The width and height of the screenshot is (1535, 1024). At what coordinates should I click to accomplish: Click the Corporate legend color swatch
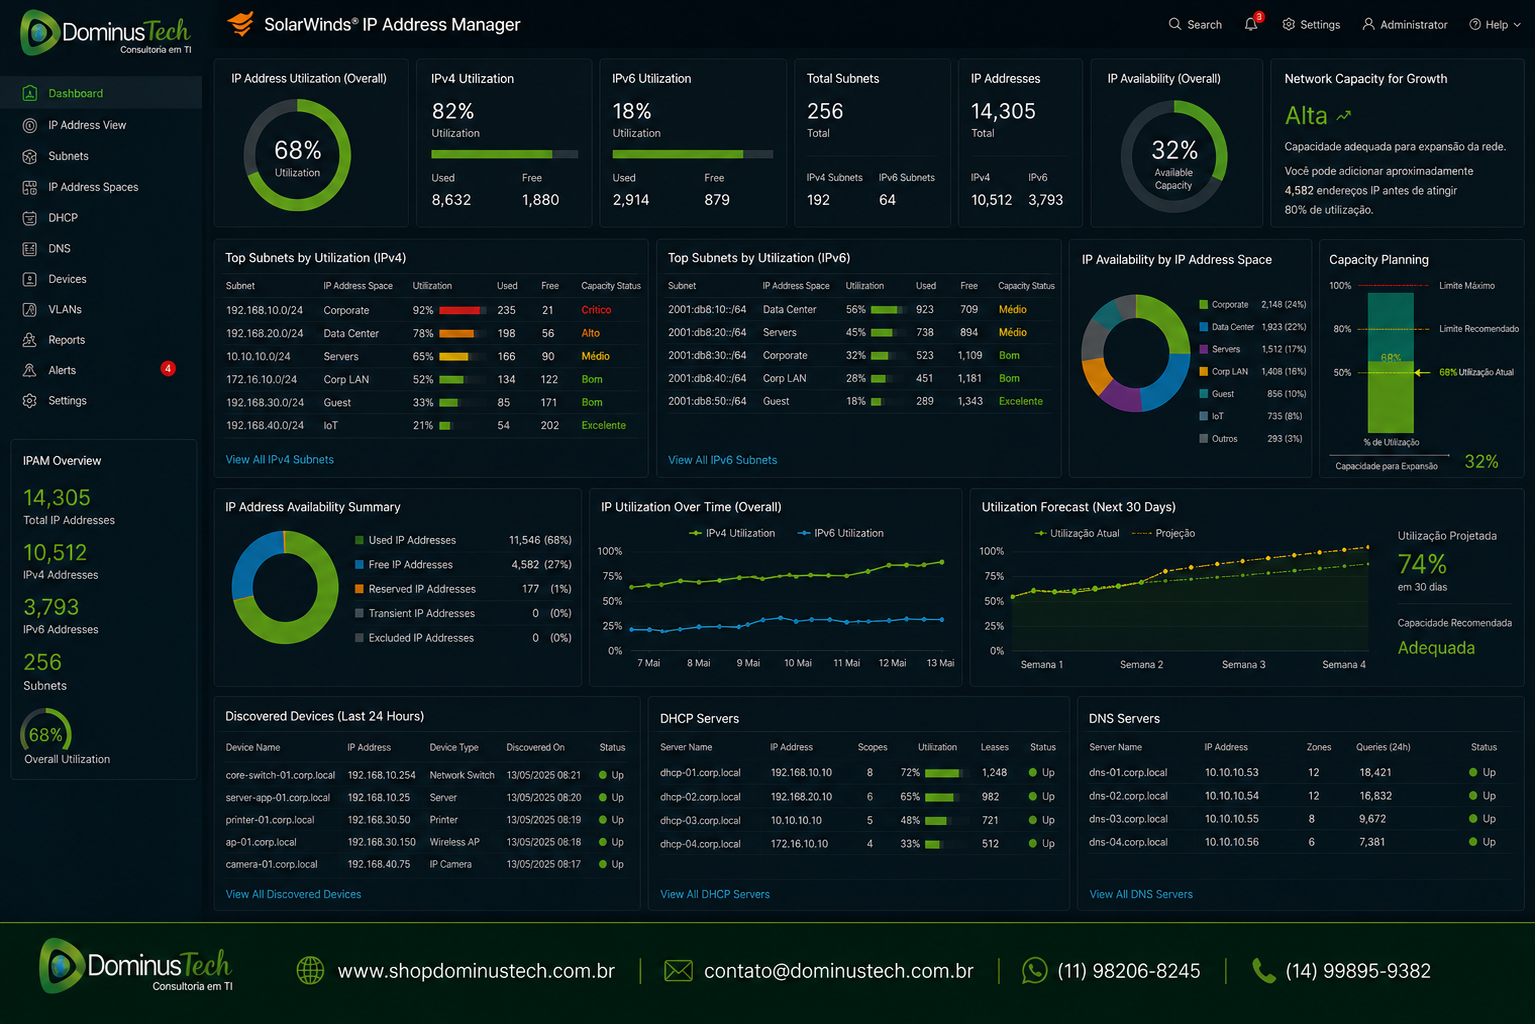click(x=1204, y=304)
